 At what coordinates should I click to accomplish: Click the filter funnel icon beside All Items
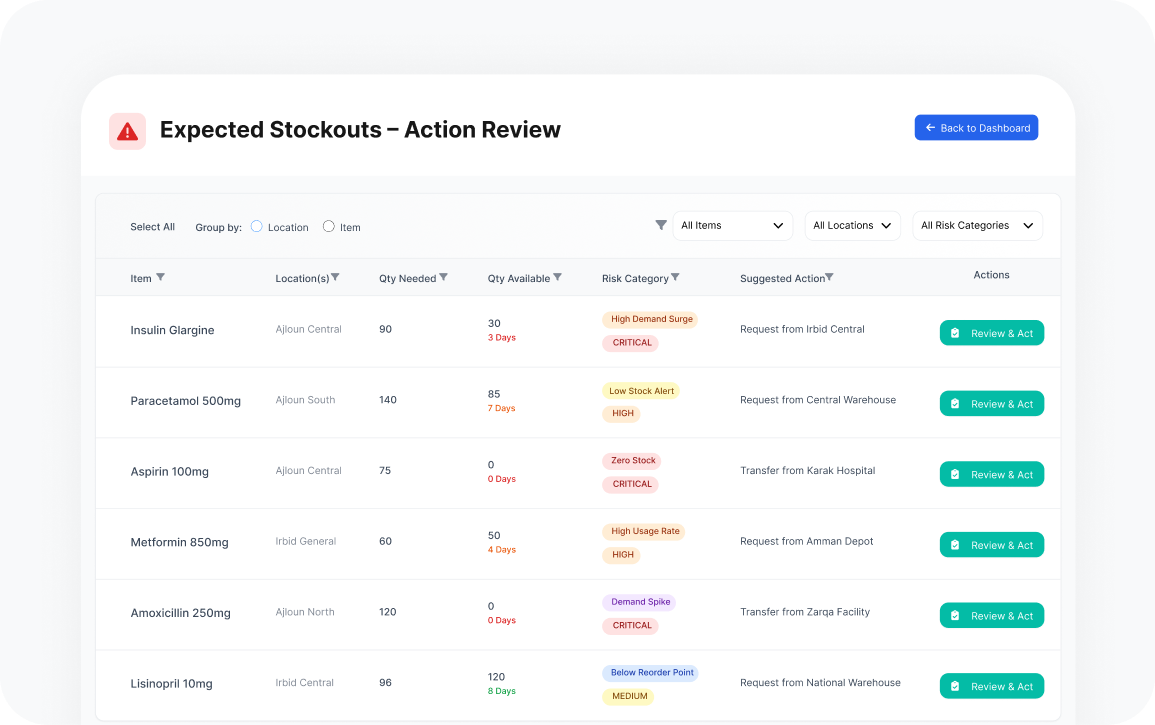click(x=660, y=225)
